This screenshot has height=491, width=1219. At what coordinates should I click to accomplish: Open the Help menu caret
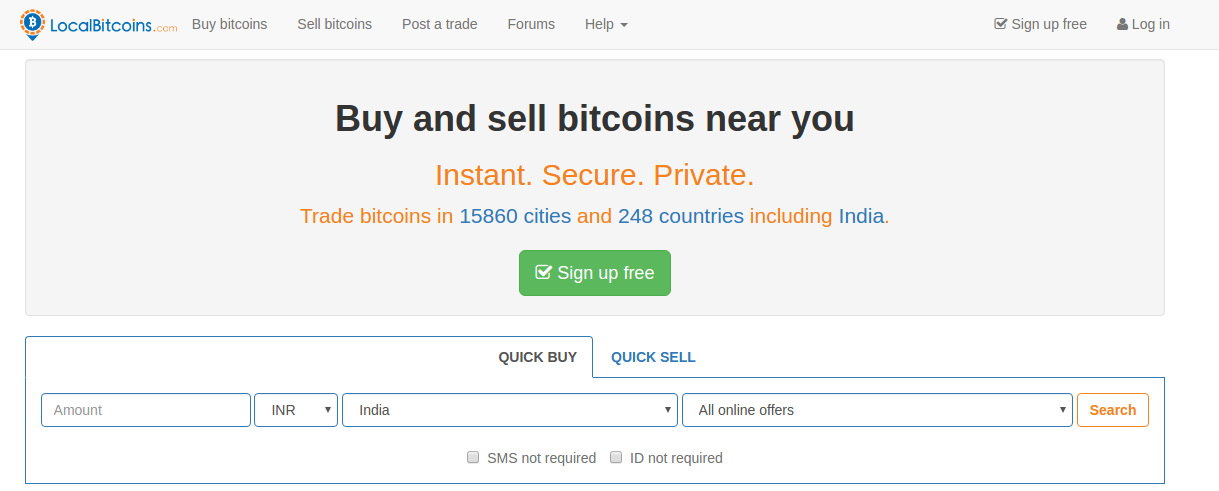point(624,25)
